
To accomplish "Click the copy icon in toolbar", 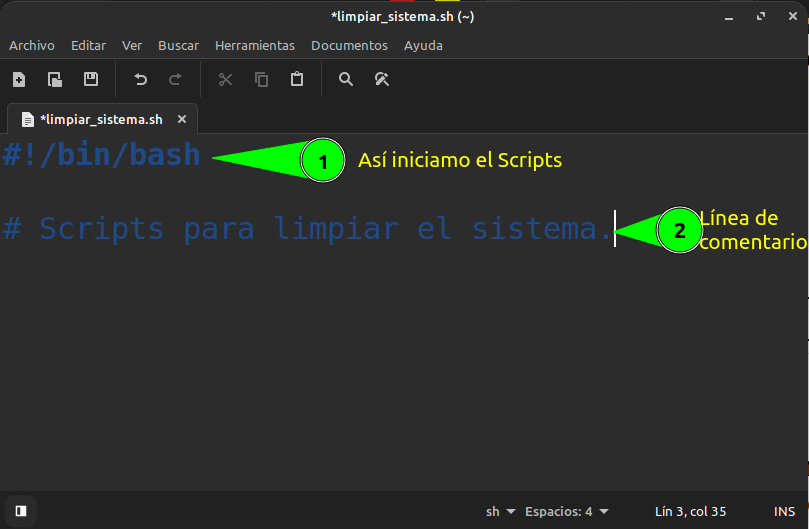I will [x=262, y=79].
